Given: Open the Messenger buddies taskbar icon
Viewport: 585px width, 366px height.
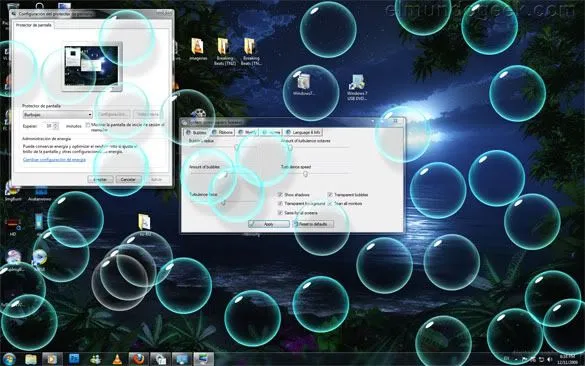Looking at the screenshot, I should (96, 359).
